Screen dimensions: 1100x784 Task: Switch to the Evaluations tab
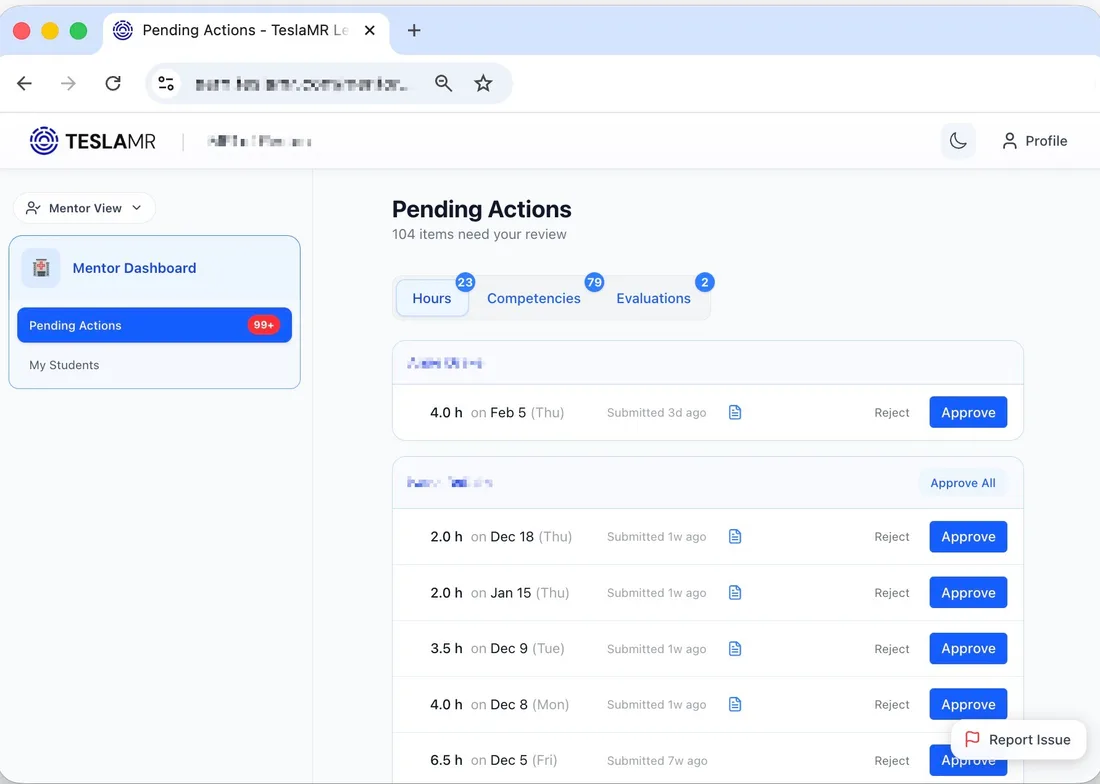653,298
